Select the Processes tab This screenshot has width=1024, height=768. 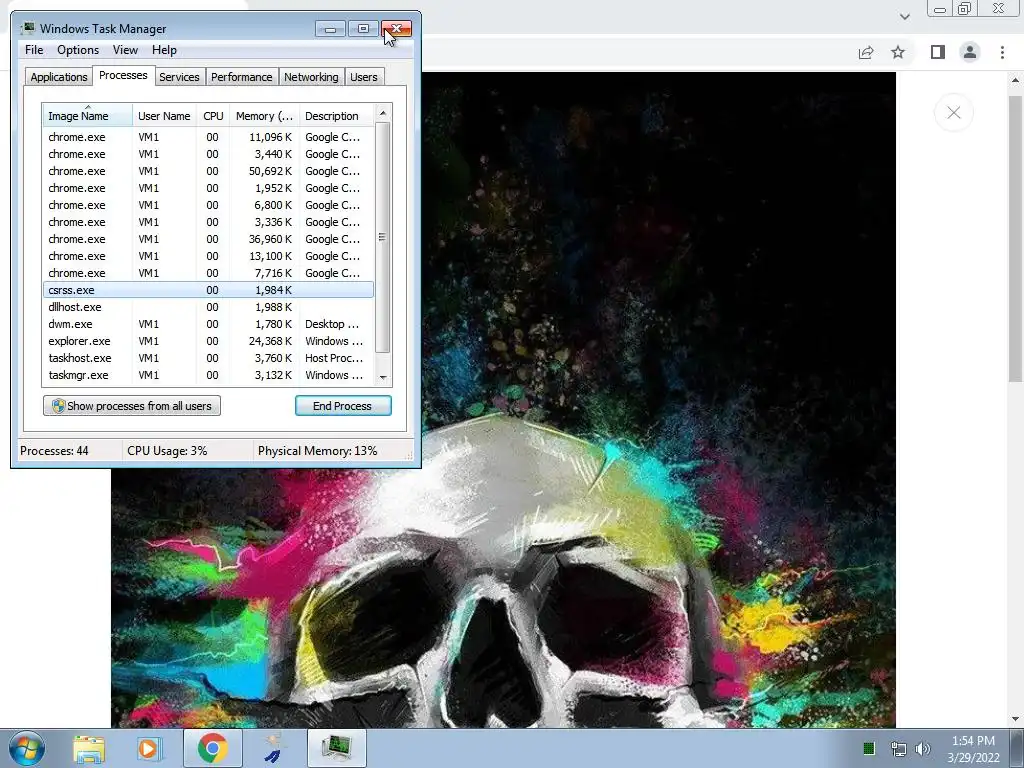(x=123, y=75)
